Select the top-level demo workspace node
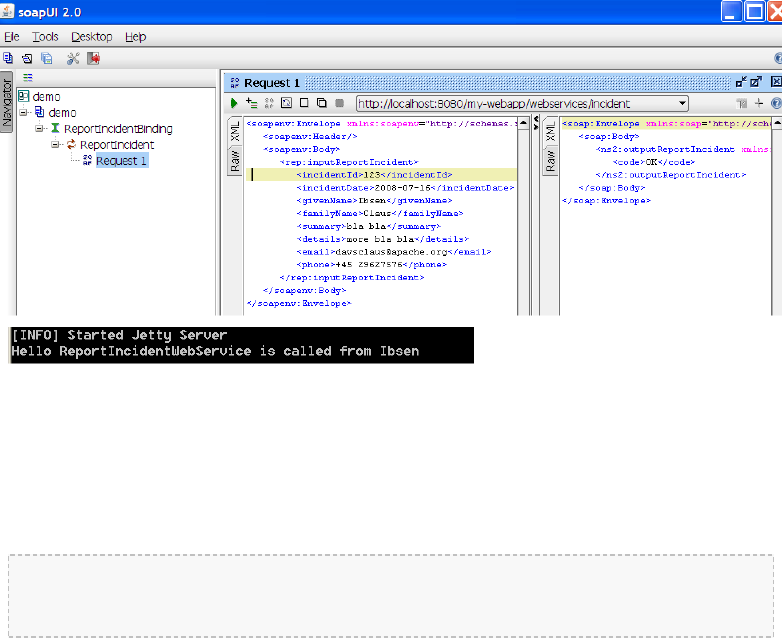This screenshot has height=638, width=782. click(x=46, y=96)
